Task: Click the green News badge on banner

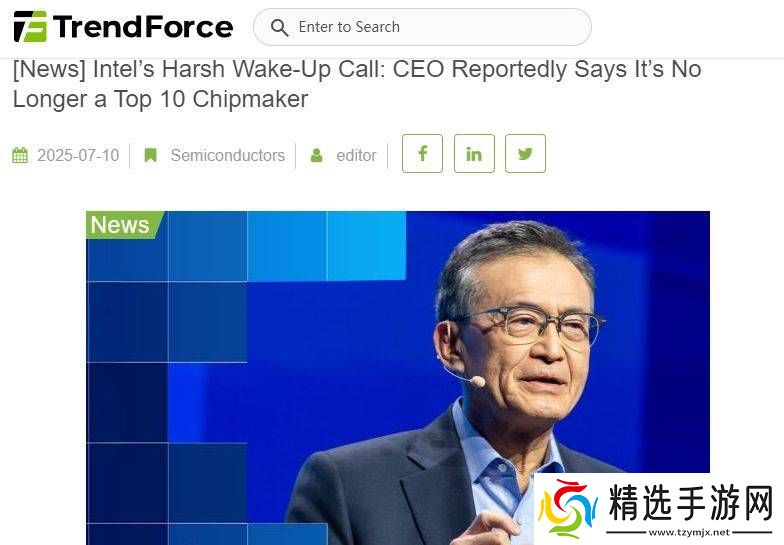Action: (123, 224)
